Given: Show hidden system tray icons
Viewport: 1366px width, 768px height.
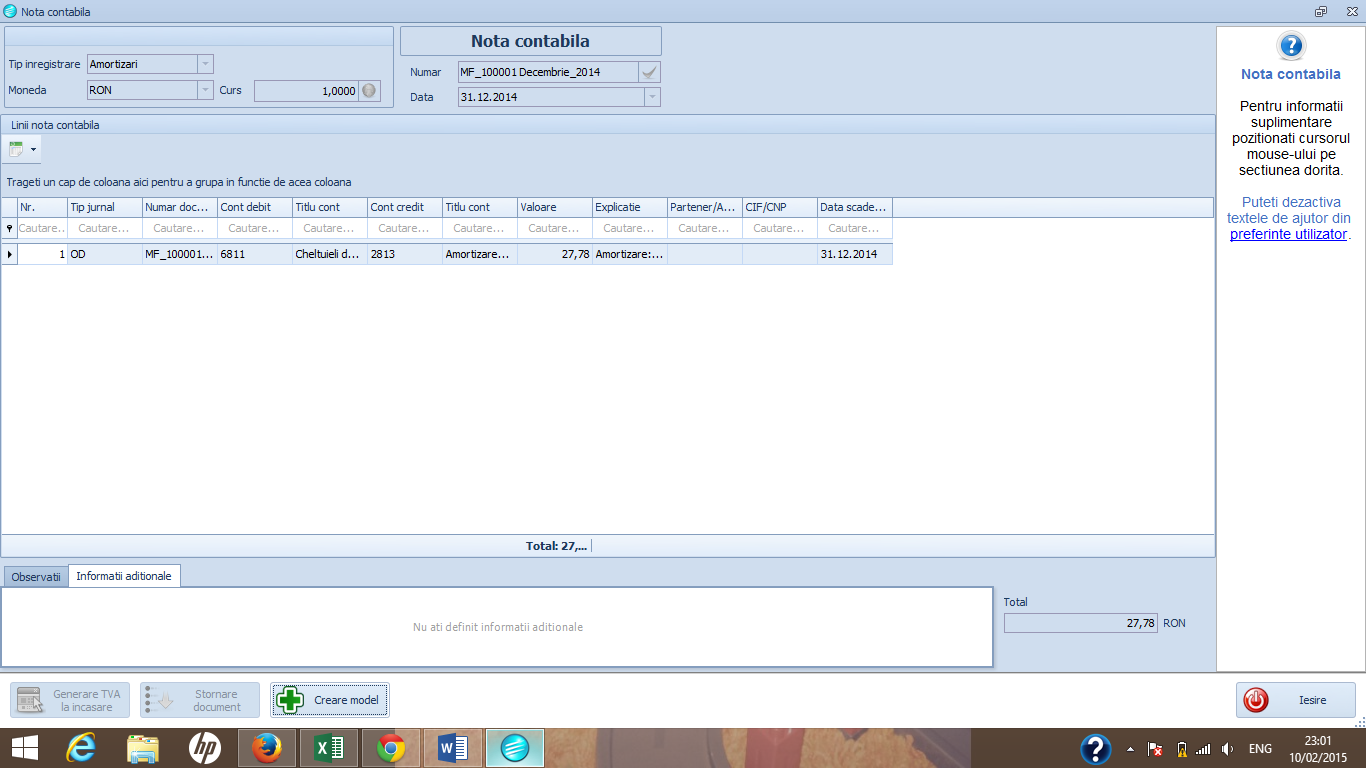Looking at the screenshot, I should tap(1130, 749).
